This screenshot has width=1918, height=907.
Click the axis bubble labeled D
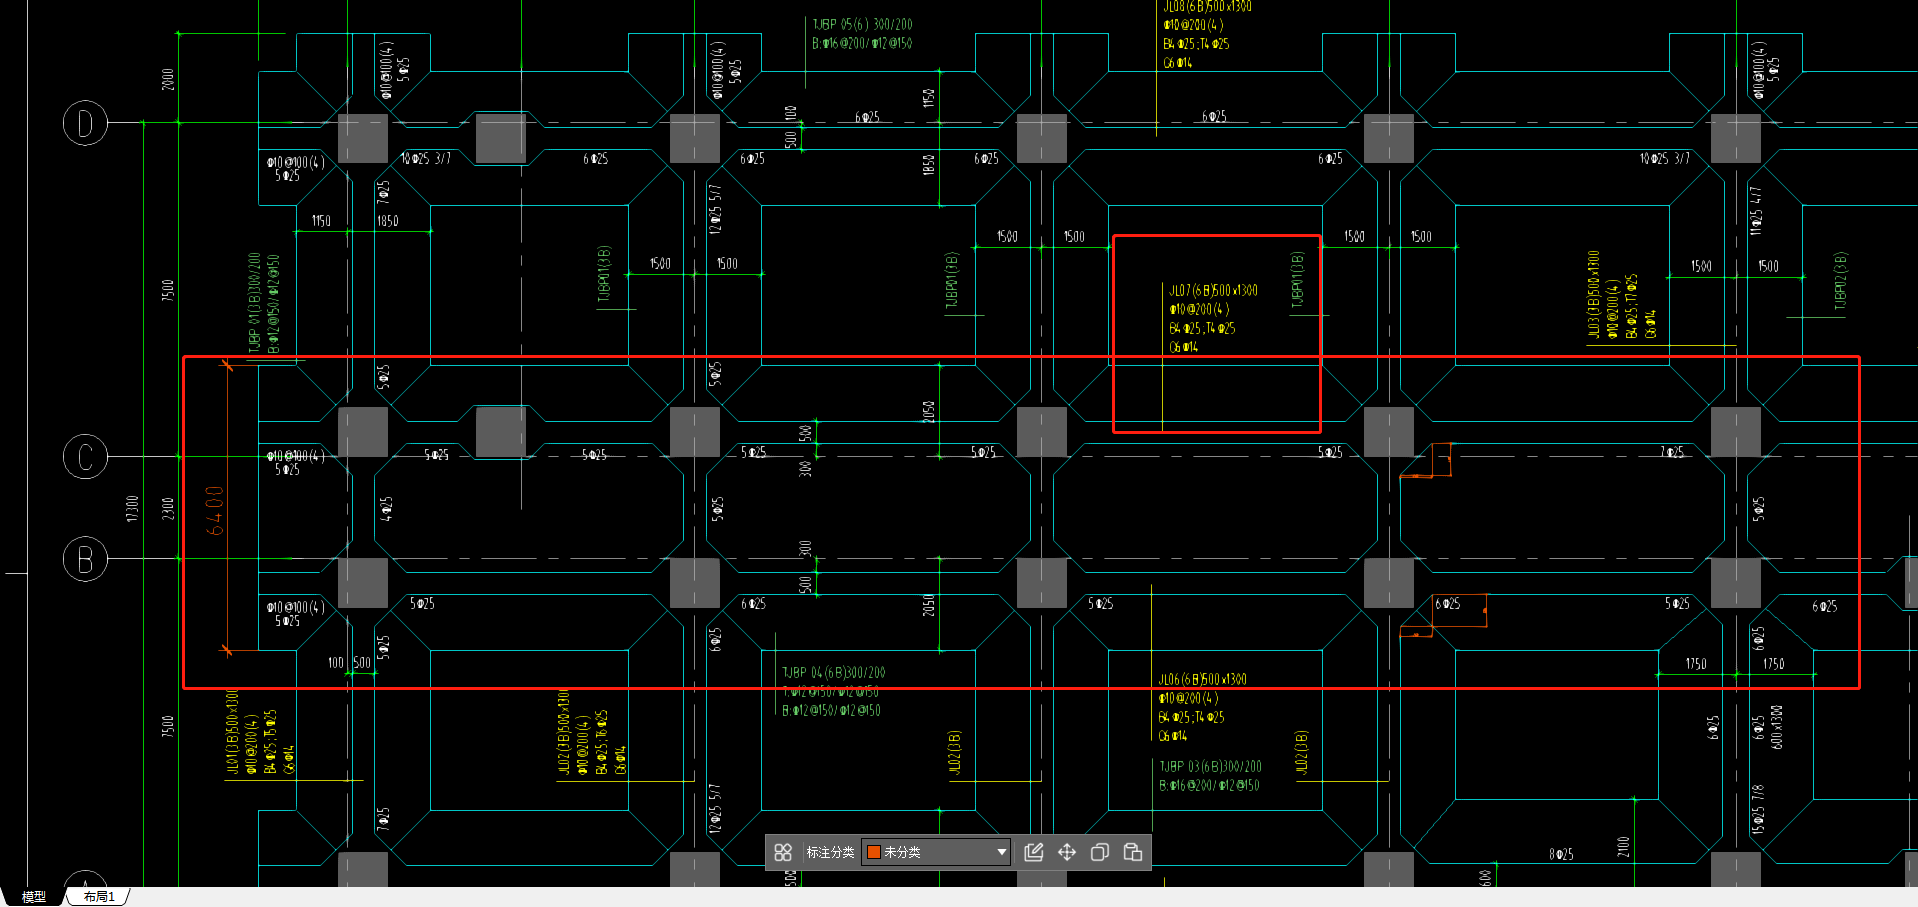(85, 123)
